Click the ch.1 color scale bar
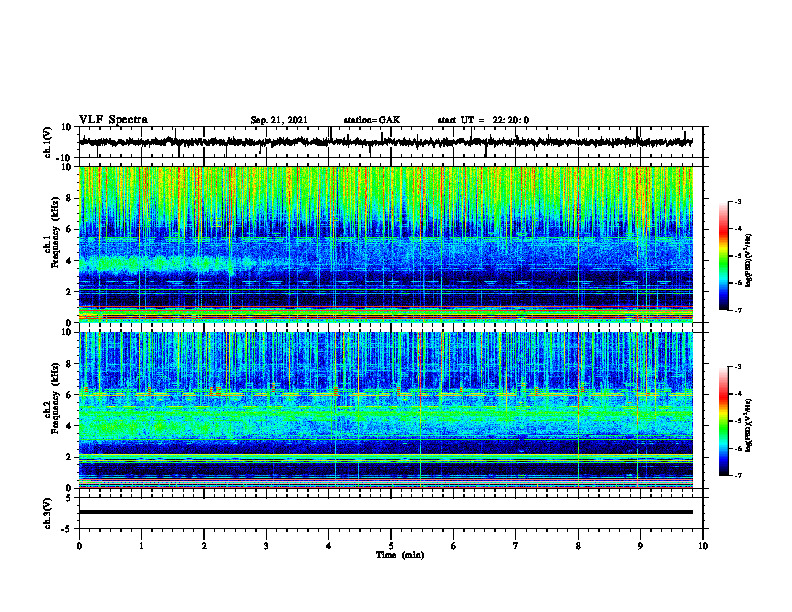 pos(723,256)
